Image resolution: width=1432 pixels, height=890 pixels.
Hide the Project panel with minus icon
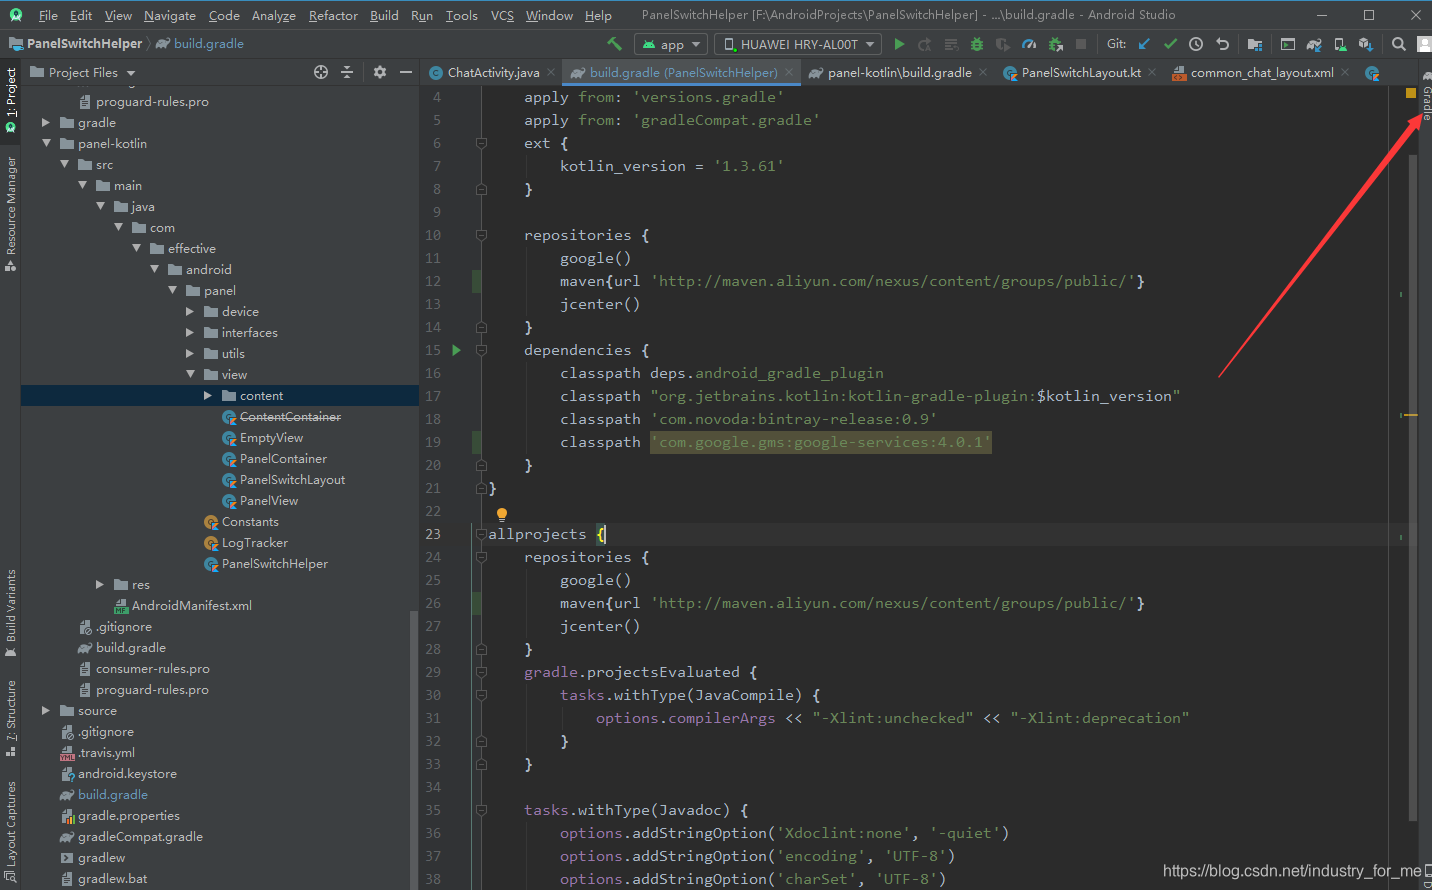click(x=406, y=72)
